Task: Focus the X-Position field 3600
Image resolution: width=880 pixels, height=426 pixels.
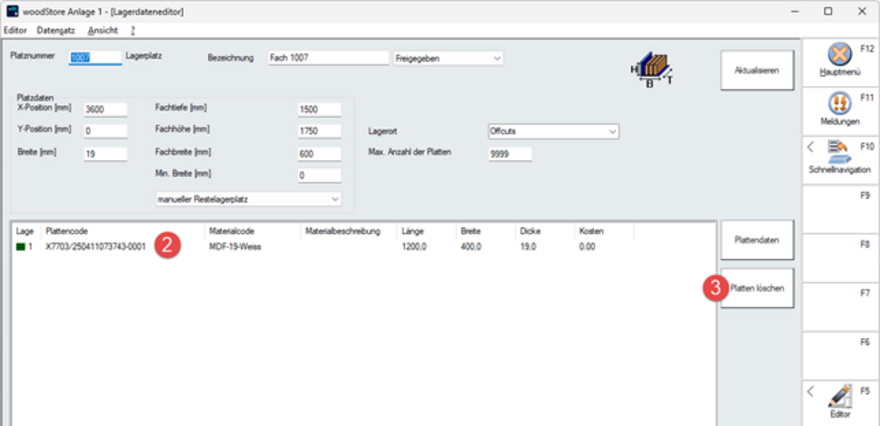Action: click(x=106, y=110)
